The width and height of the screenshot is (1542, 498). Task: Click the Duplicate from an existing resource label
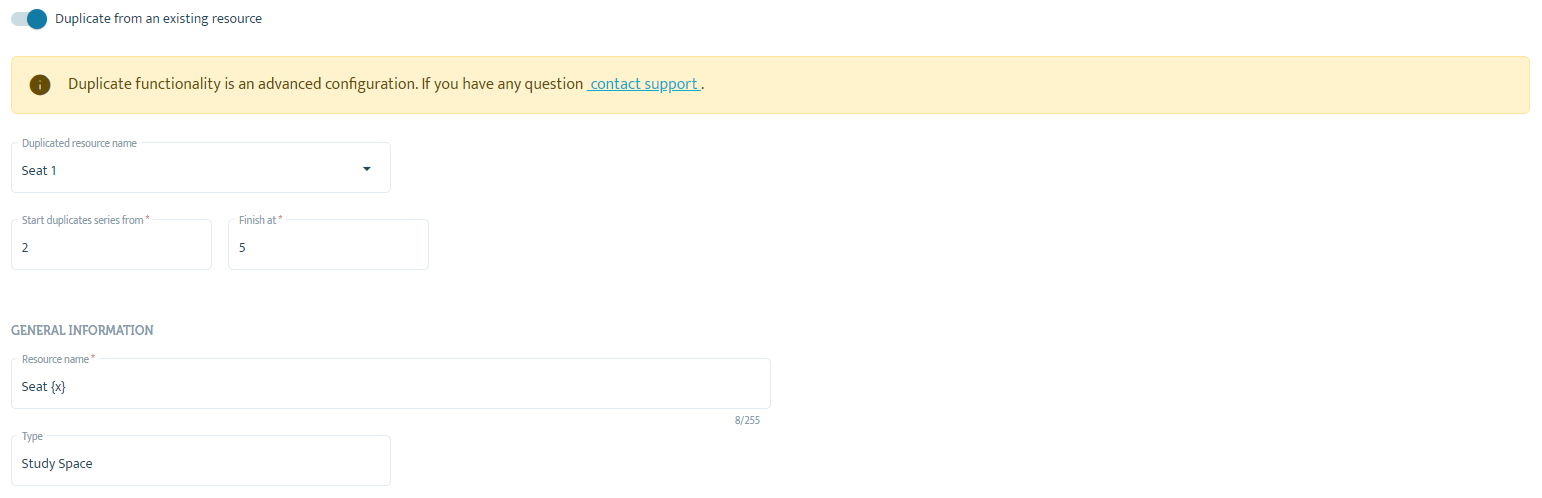pos(158,19)
